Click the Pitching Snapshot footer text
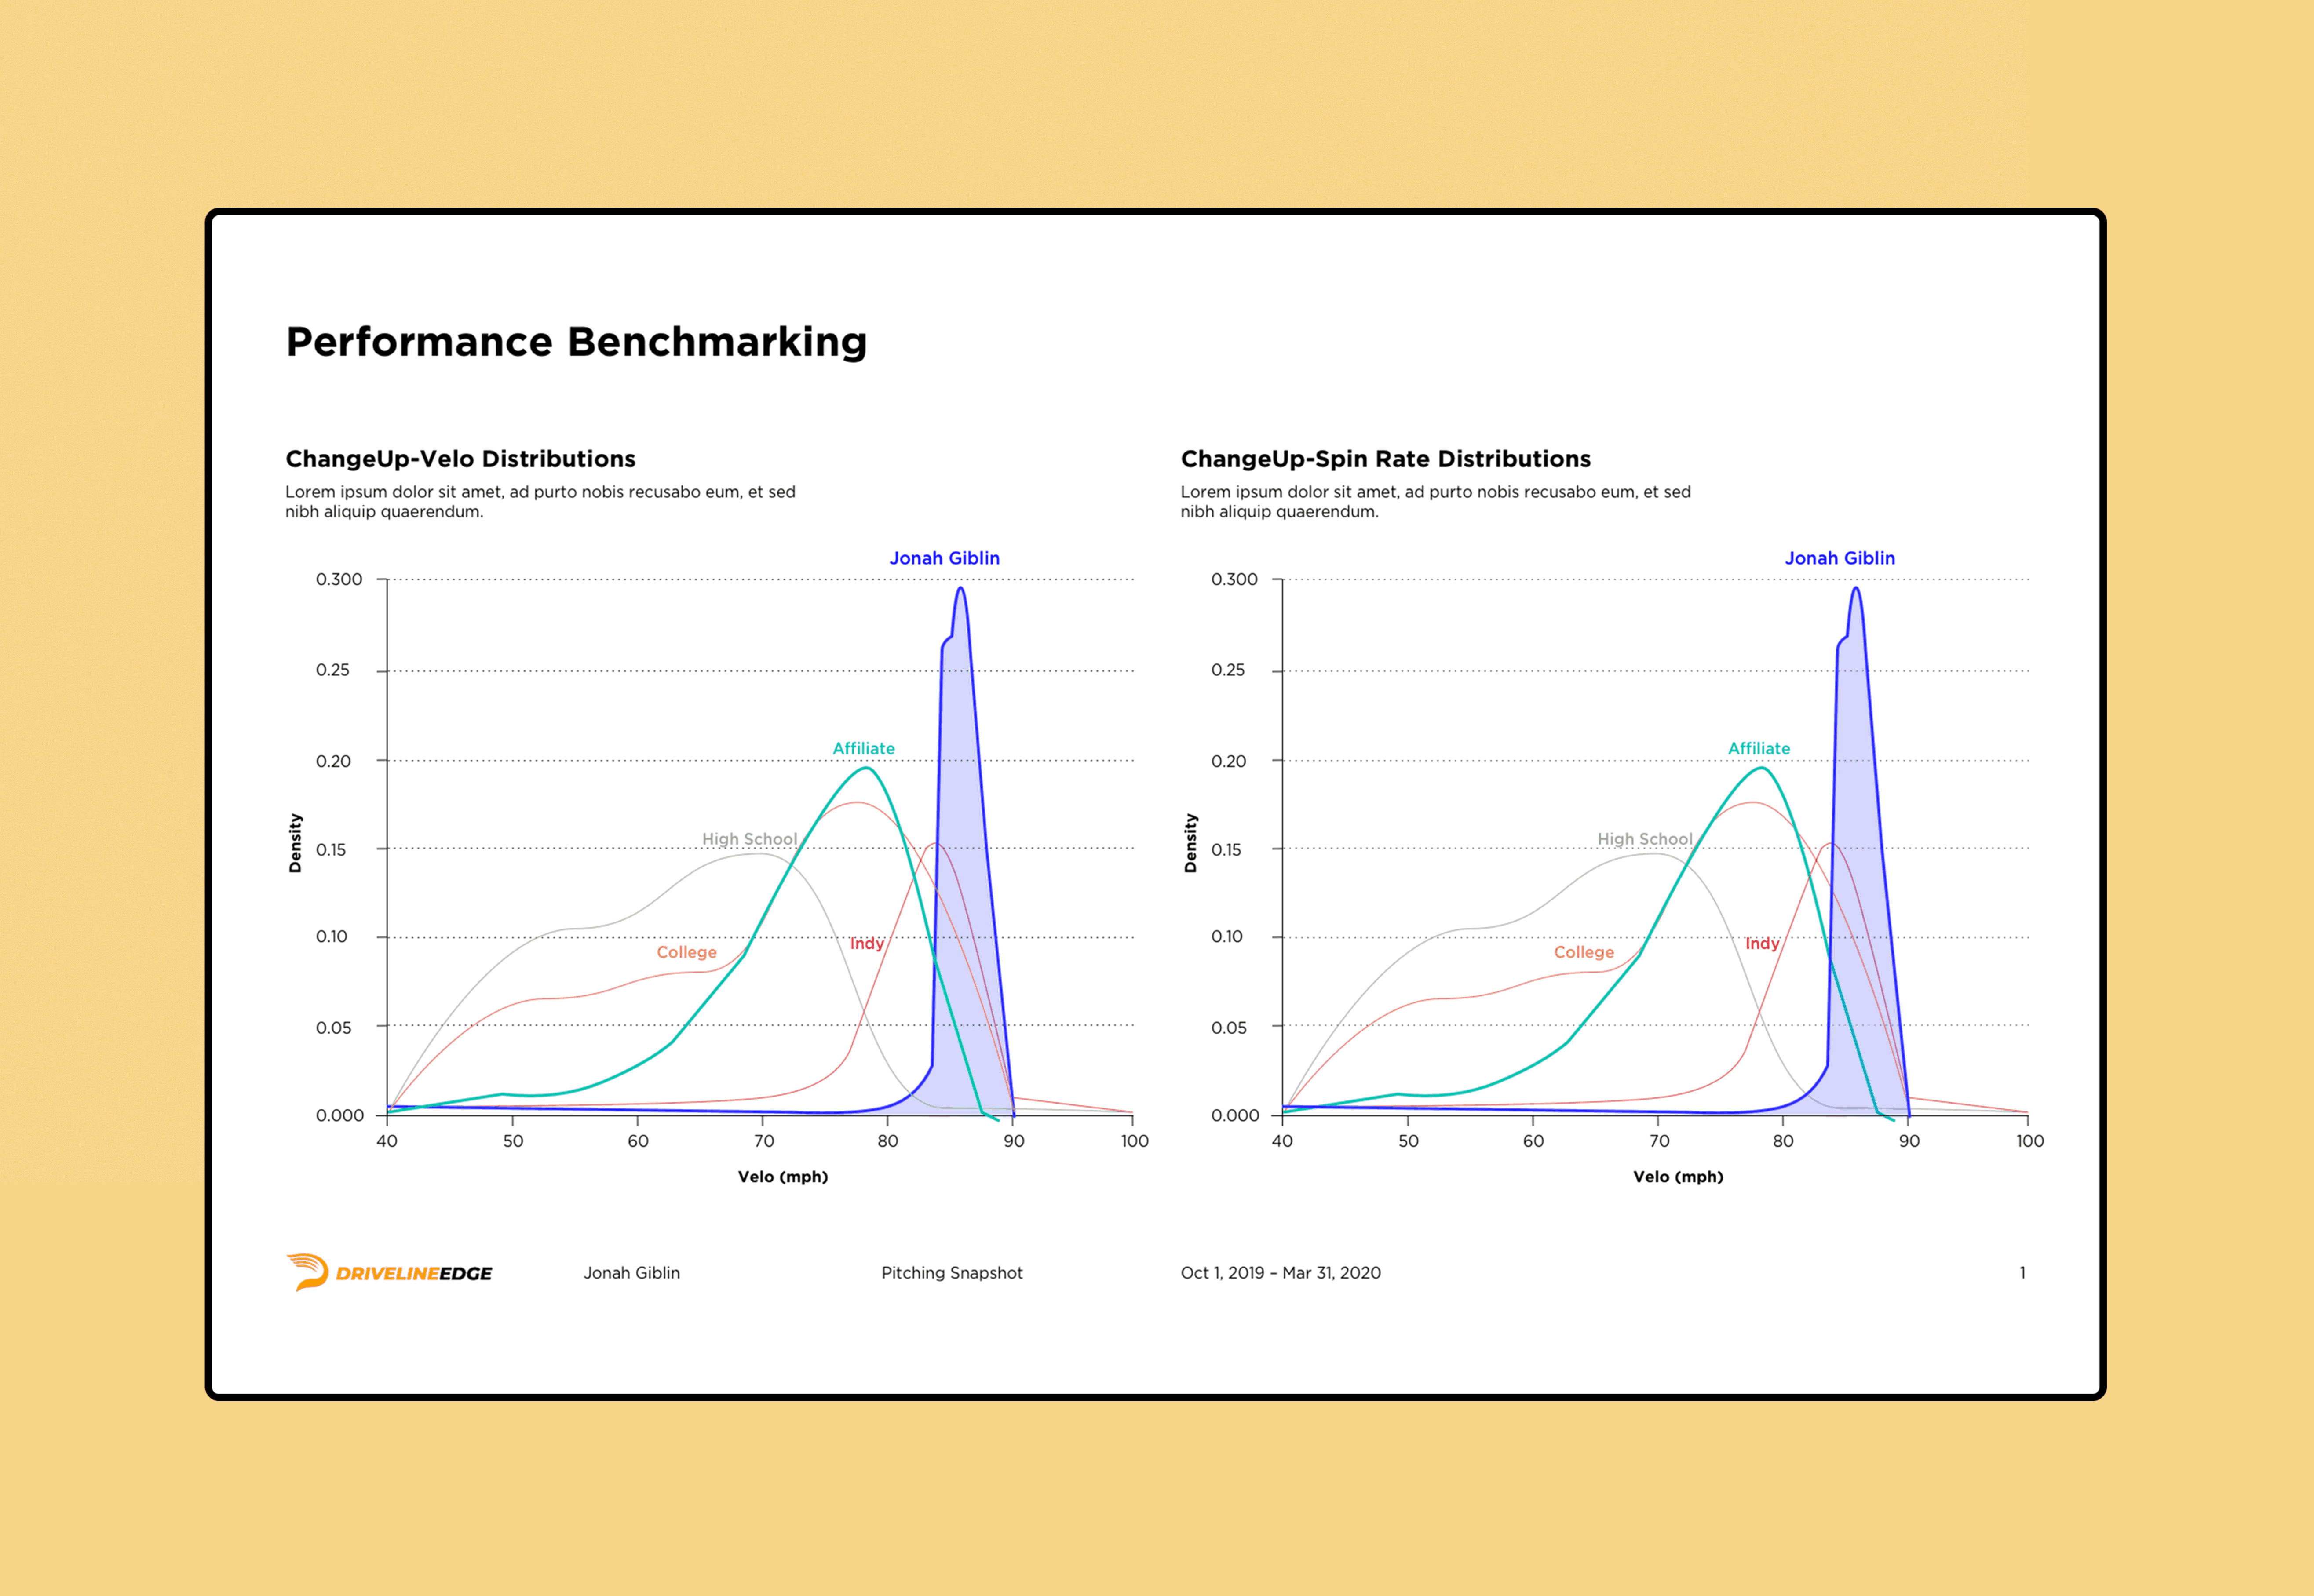Image resolution: width=2314 pixels, height=1596 pixels. [x=951, y=1272]
